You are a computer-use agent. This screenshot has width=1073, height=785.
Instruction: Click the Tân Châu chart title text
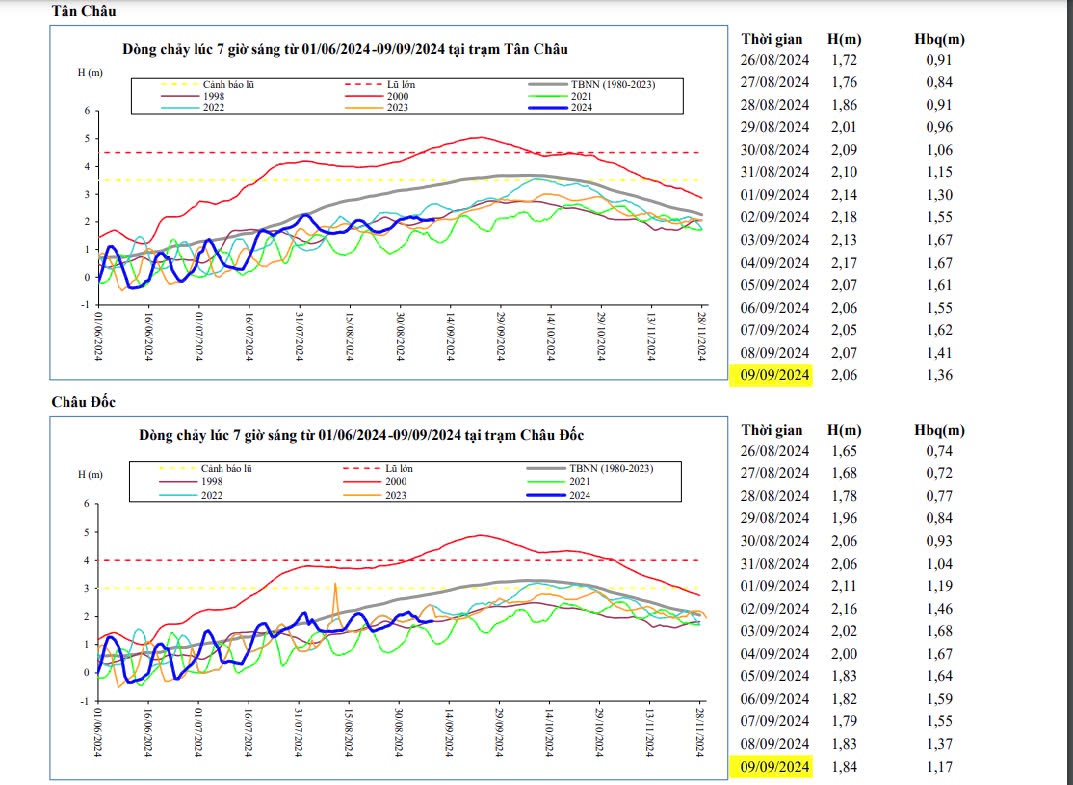tap(347, 48)
